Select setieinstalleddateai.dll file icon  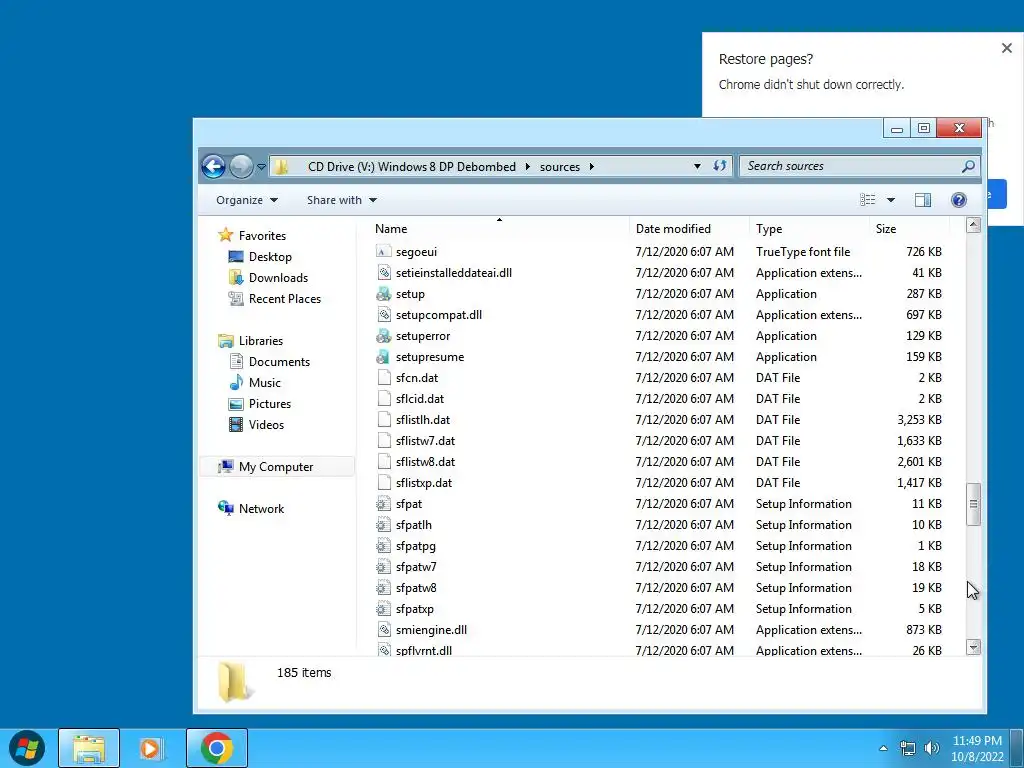384,272
